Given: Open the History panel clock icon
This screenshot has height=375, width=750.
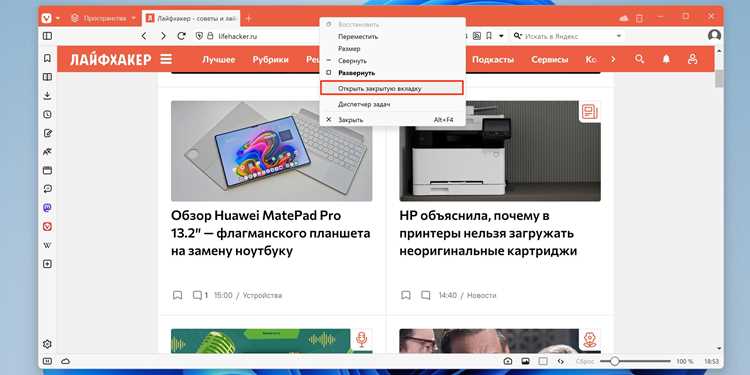Looking at the screenshot, I should pos(47,114).
